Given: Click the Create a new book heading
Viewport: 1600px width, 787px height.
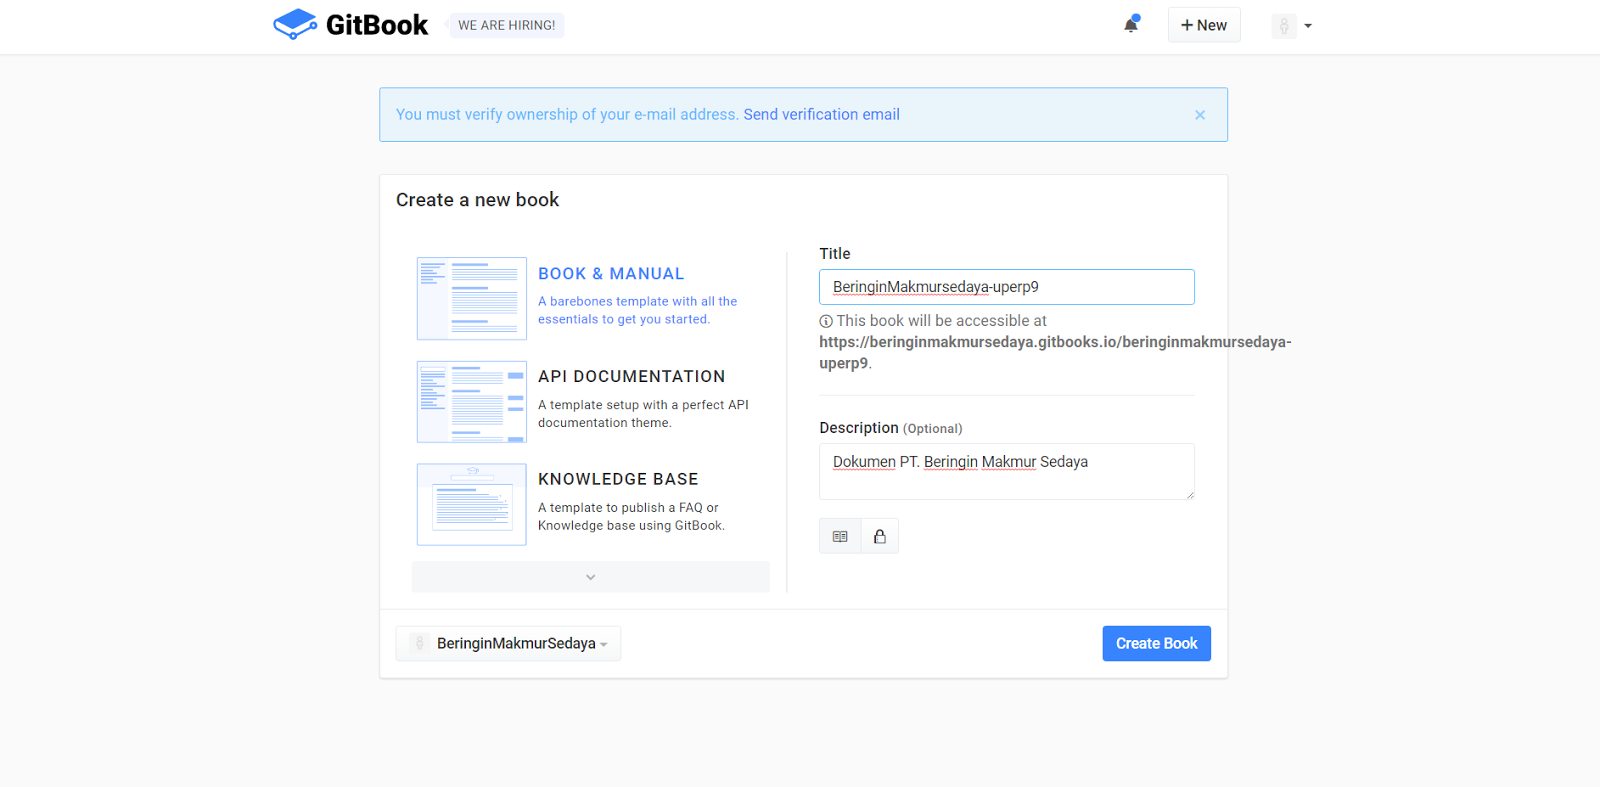Looking at the screenshot, I should coord(477,199).
